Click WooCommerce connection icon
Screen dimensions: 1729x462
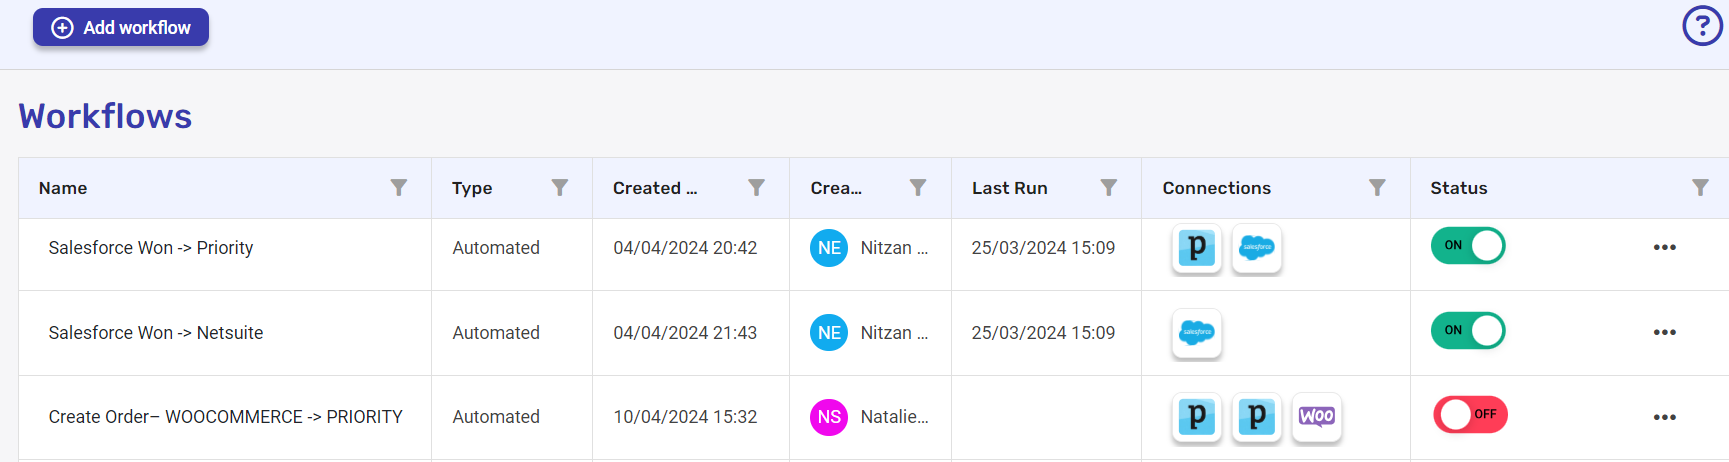tap(1316, 417)
